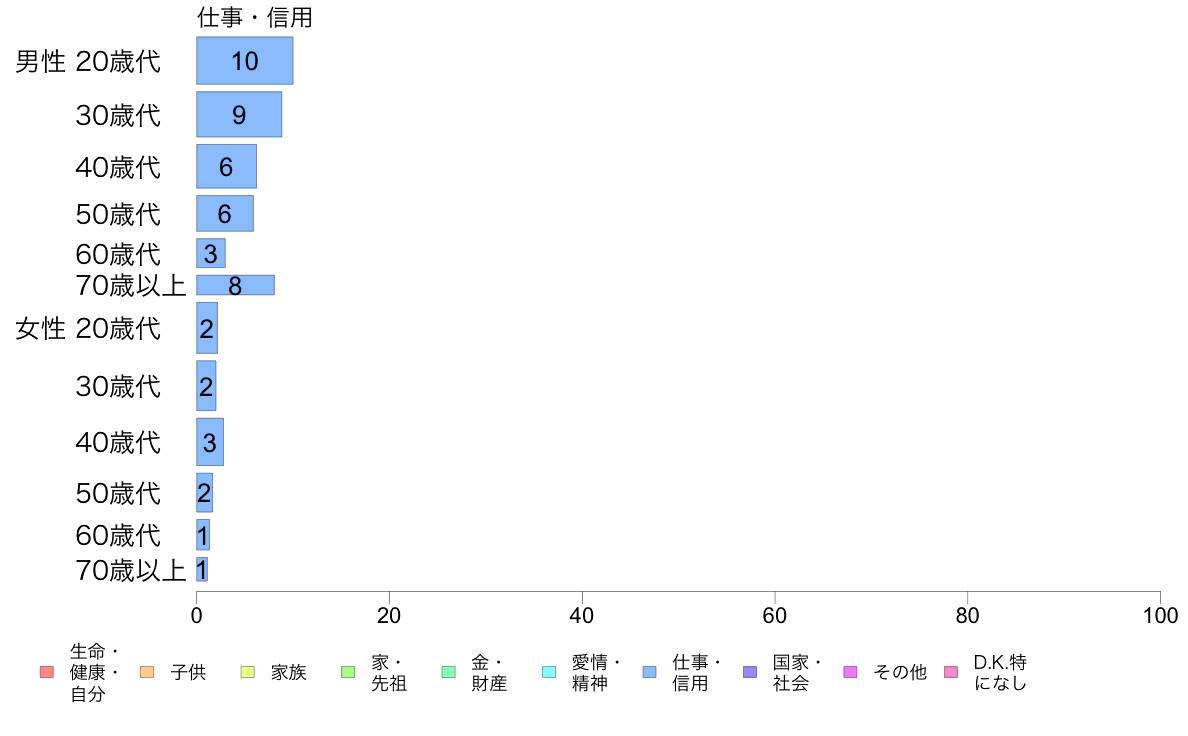The height and width of the screenshot is (736, 1188).
Task: Click the 女性 20歳代 row label
Action: tap(88, 328)
